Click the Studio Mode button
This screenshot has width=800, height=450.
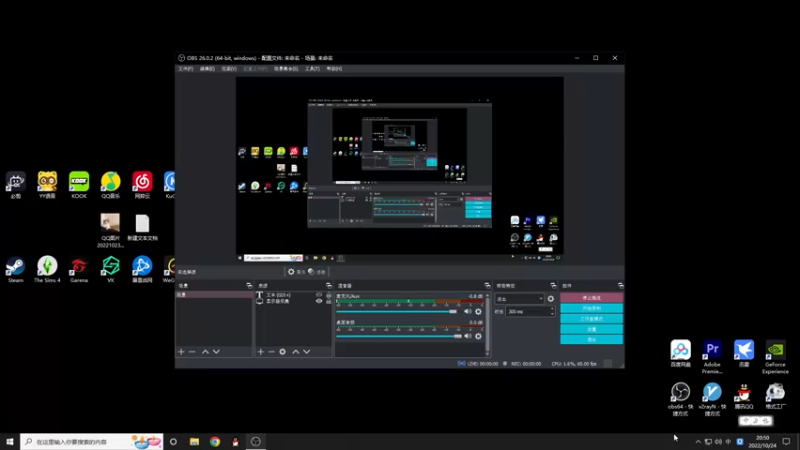[x=591, y=318]
